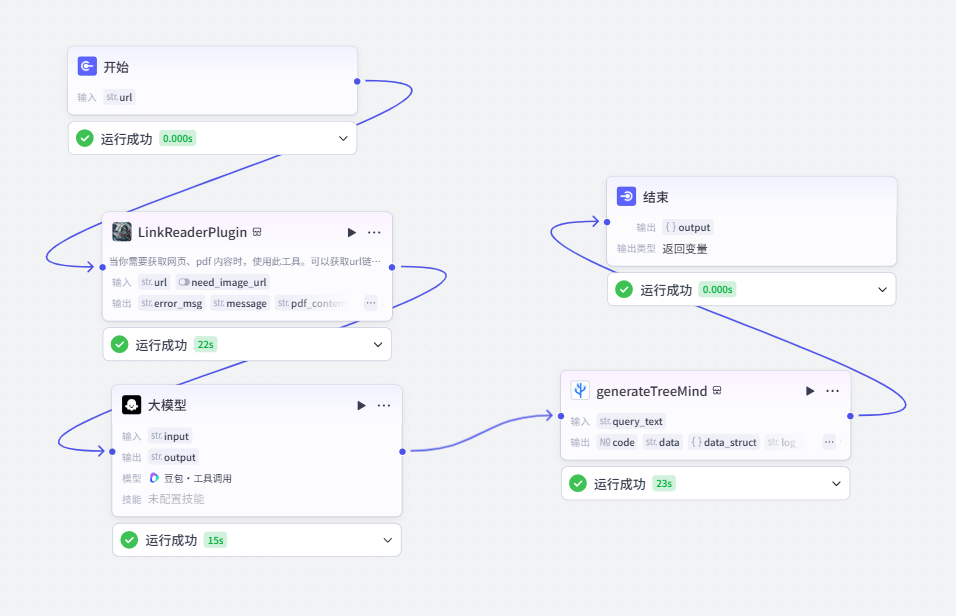Run the 大模型 node with play button
This screenshot has height=616, width=956.
click(362, 406)
